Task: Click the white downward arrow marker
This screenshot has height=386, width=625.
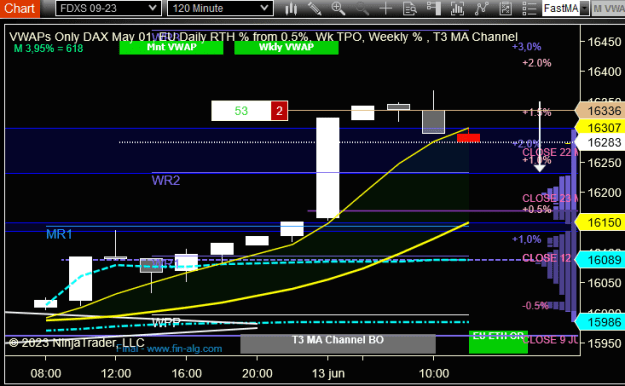Action: pos(540,137)
